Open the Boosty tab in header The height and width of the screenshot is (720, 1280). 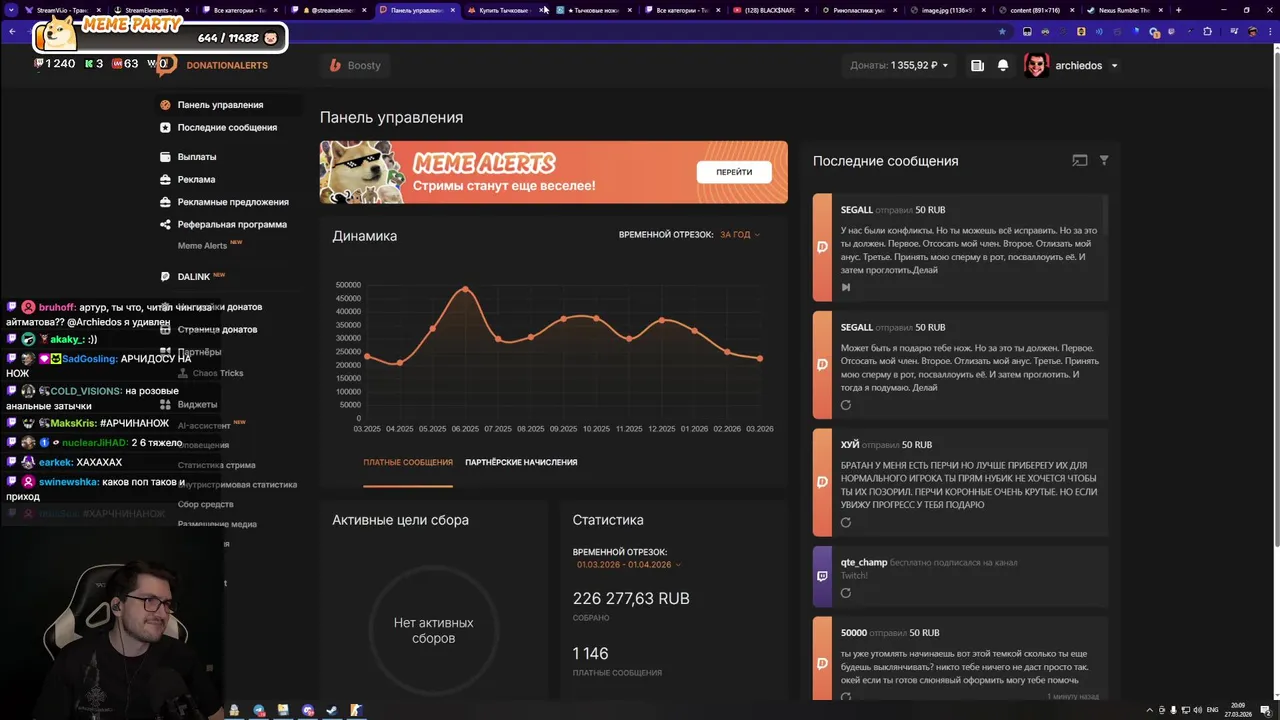tap(355, 66)
